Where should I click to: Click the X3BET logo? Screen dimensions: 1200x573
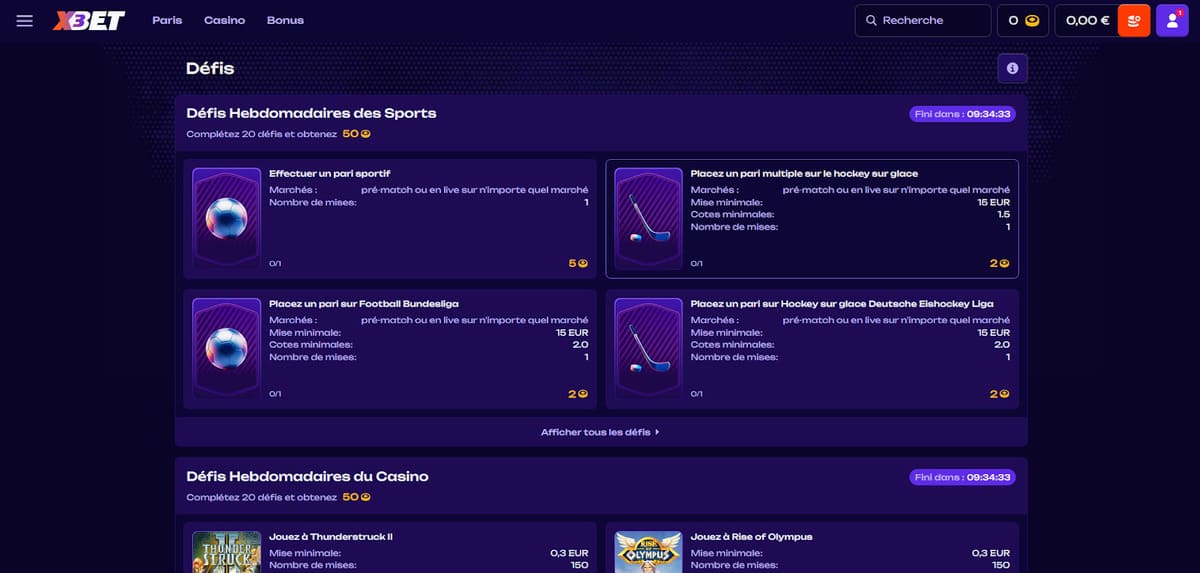pos(89,20)
